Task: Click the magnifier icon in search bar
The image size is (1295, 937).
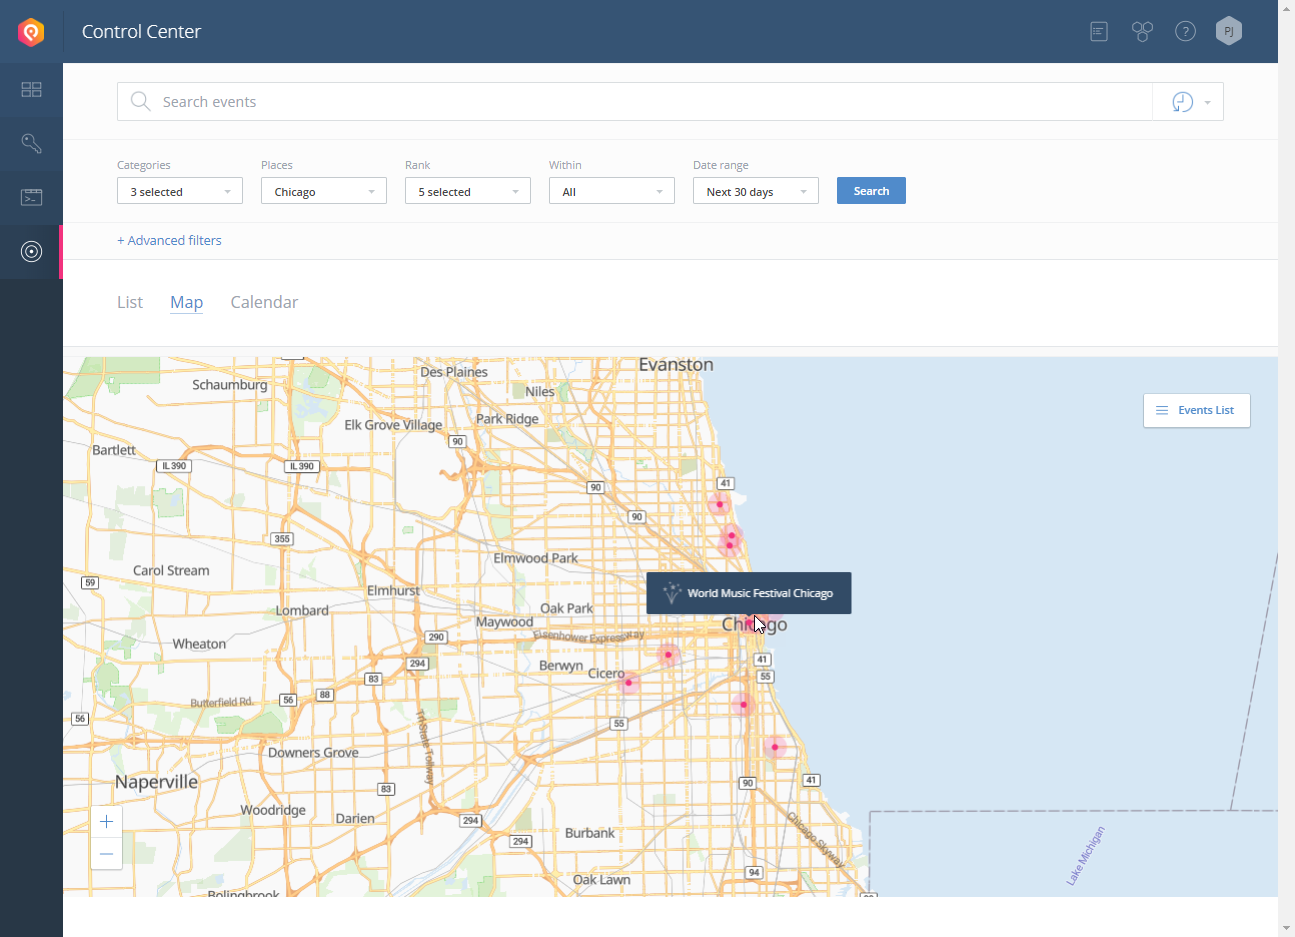Action: [x=141, y=101]
